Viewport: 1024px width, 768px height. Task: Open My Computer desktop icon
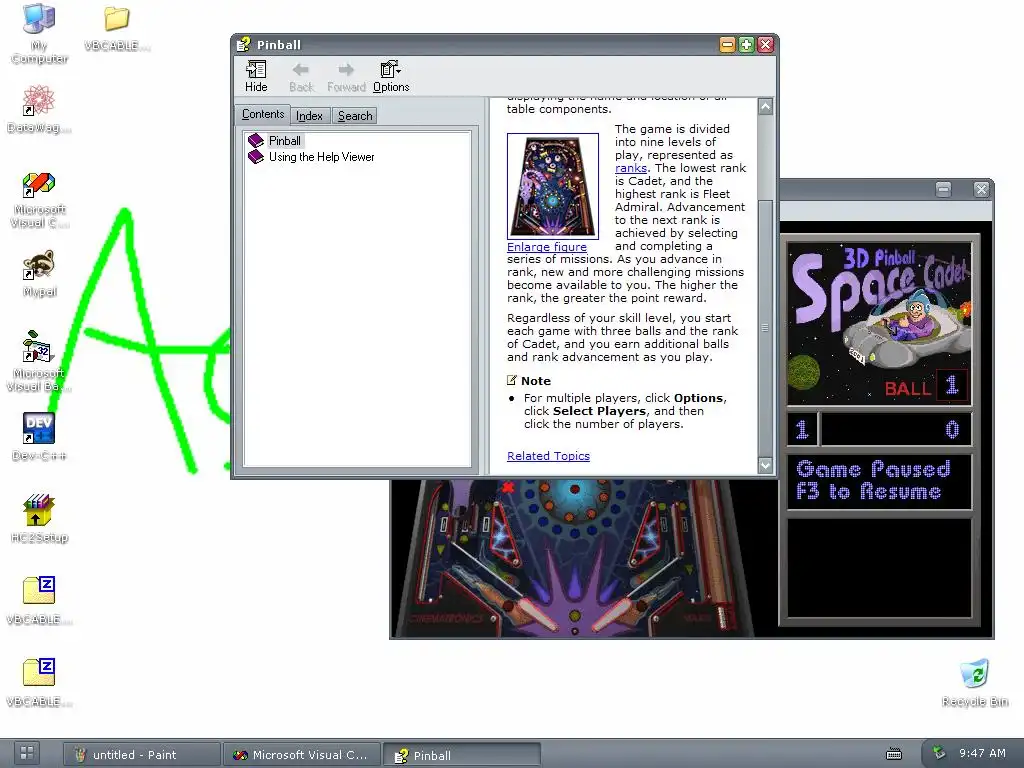tap(39, 34)
